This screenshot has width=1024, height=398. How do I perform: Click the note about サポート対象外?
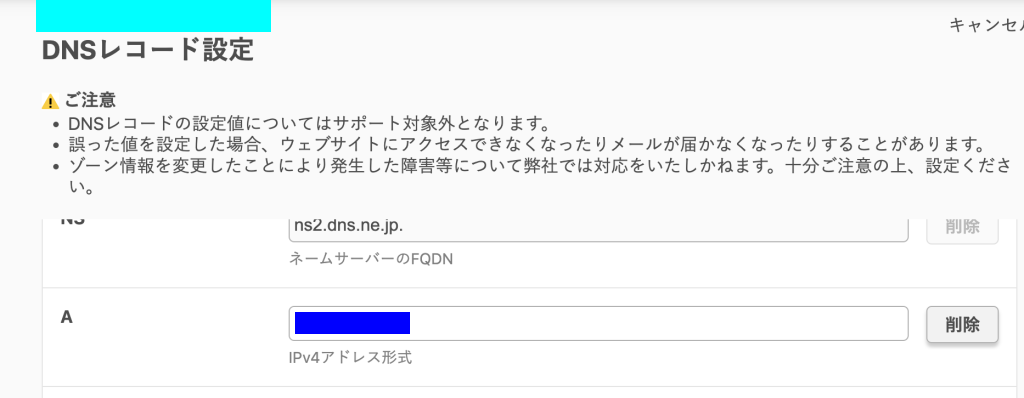pyautogui.click(x=310, y=124)
